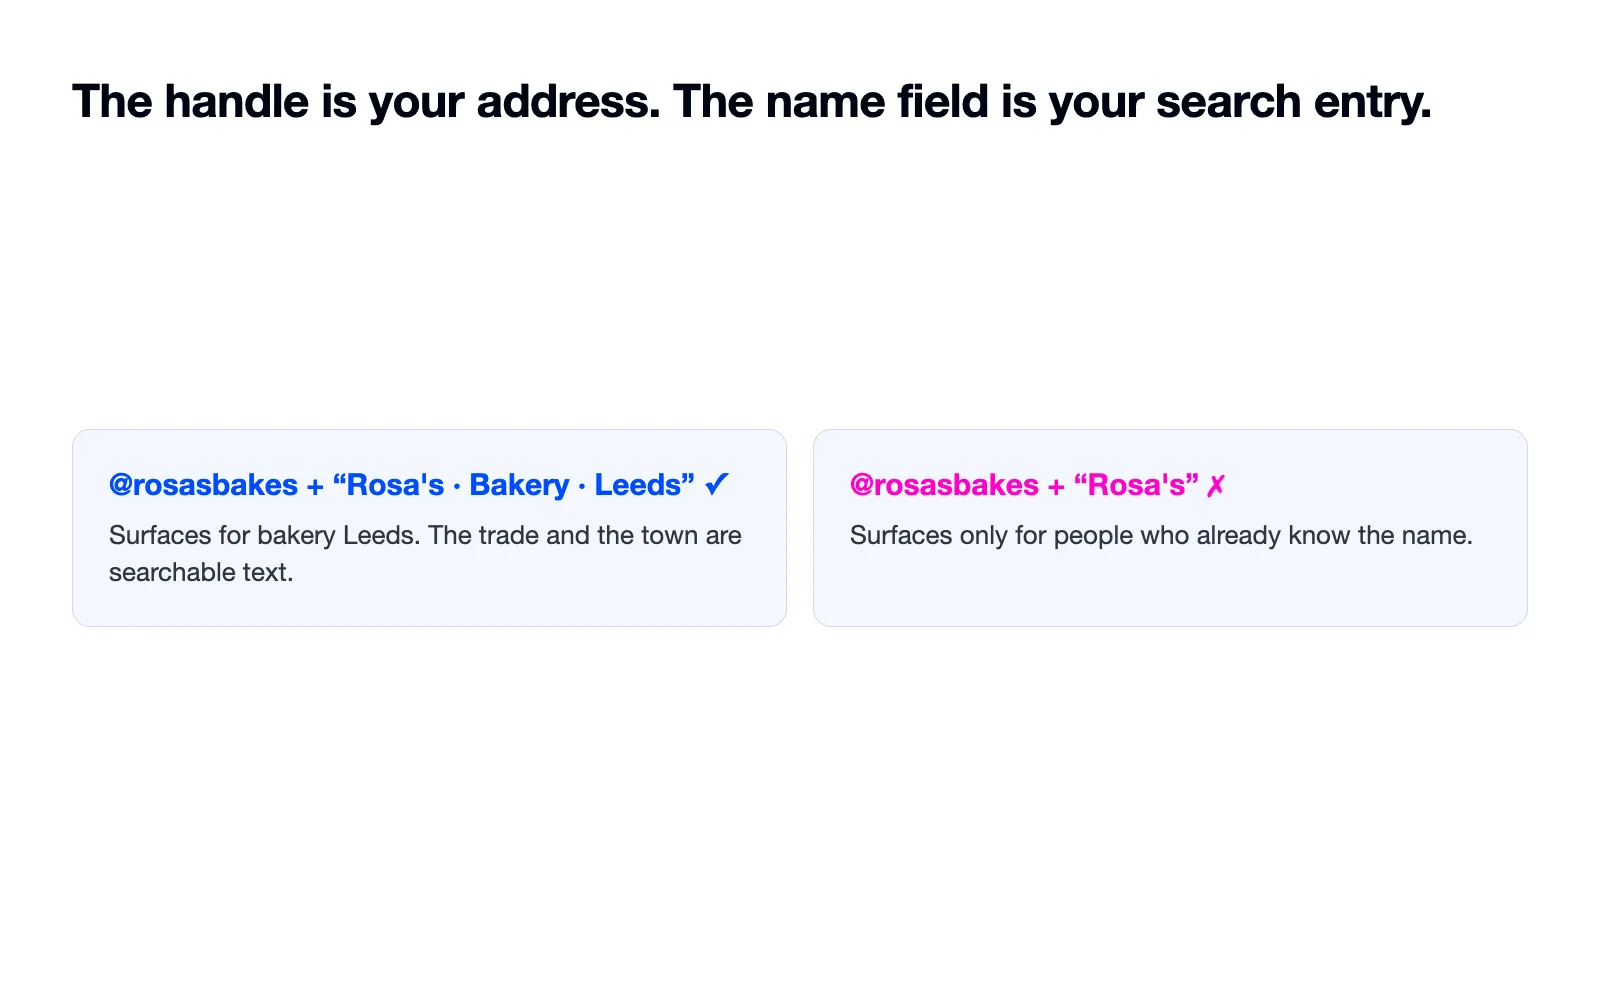Click the pink plus sign in right card
1600x1000 pixels.
coord(1056,487)
